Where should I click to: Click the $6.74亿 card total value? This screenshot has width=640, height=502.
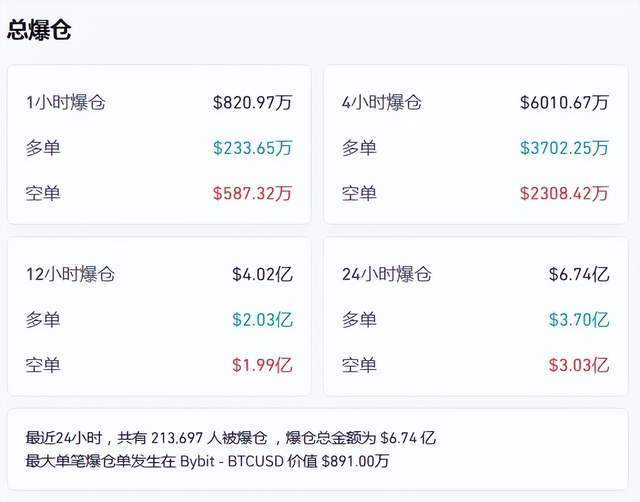[x=578, y=274]
